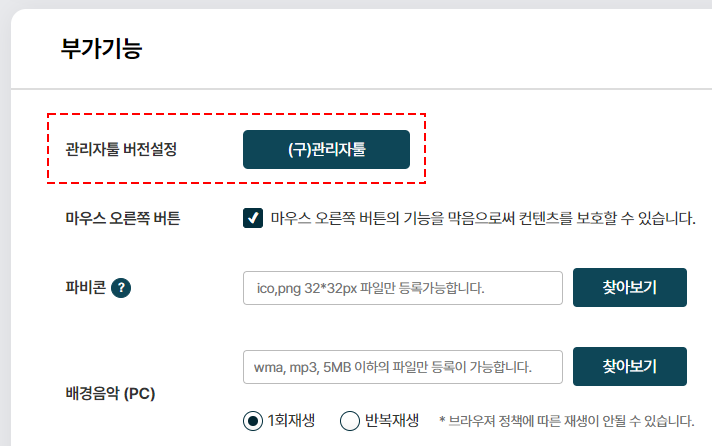Open the favicon help question mark icon

point(121,288)
